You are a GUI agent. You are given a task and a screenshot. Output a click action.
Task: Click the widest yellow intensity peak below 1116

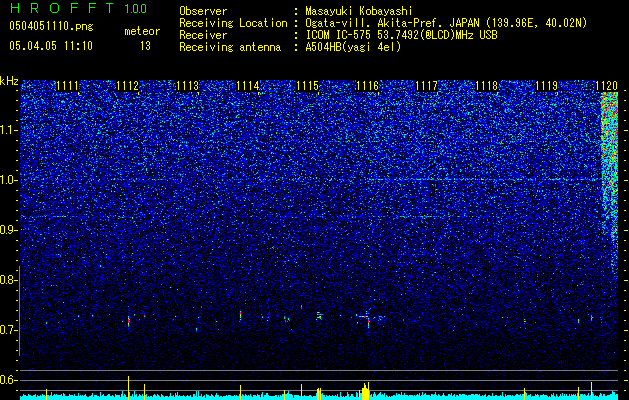point(365,392)
